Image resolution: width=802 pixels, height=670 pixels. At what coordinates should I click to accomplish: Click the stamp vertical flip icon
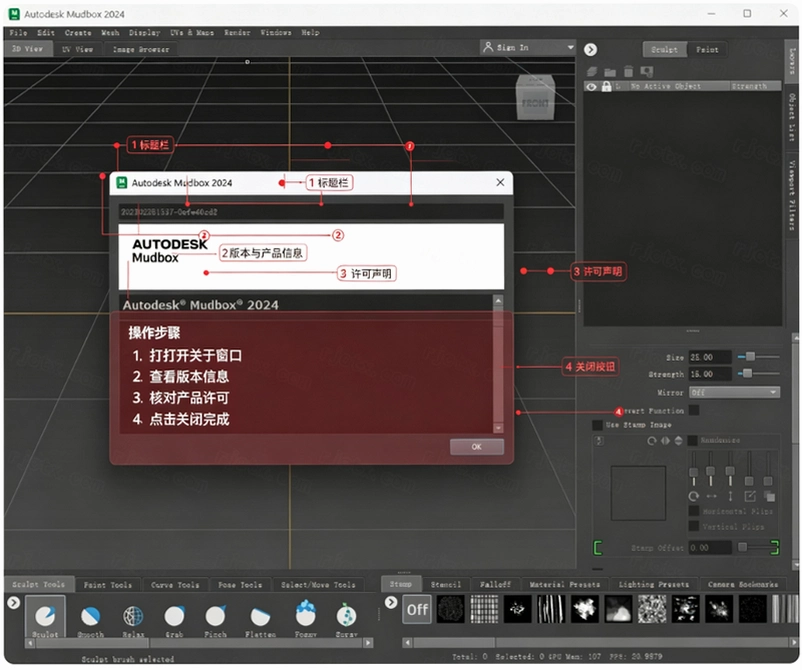tap(679, 441)
